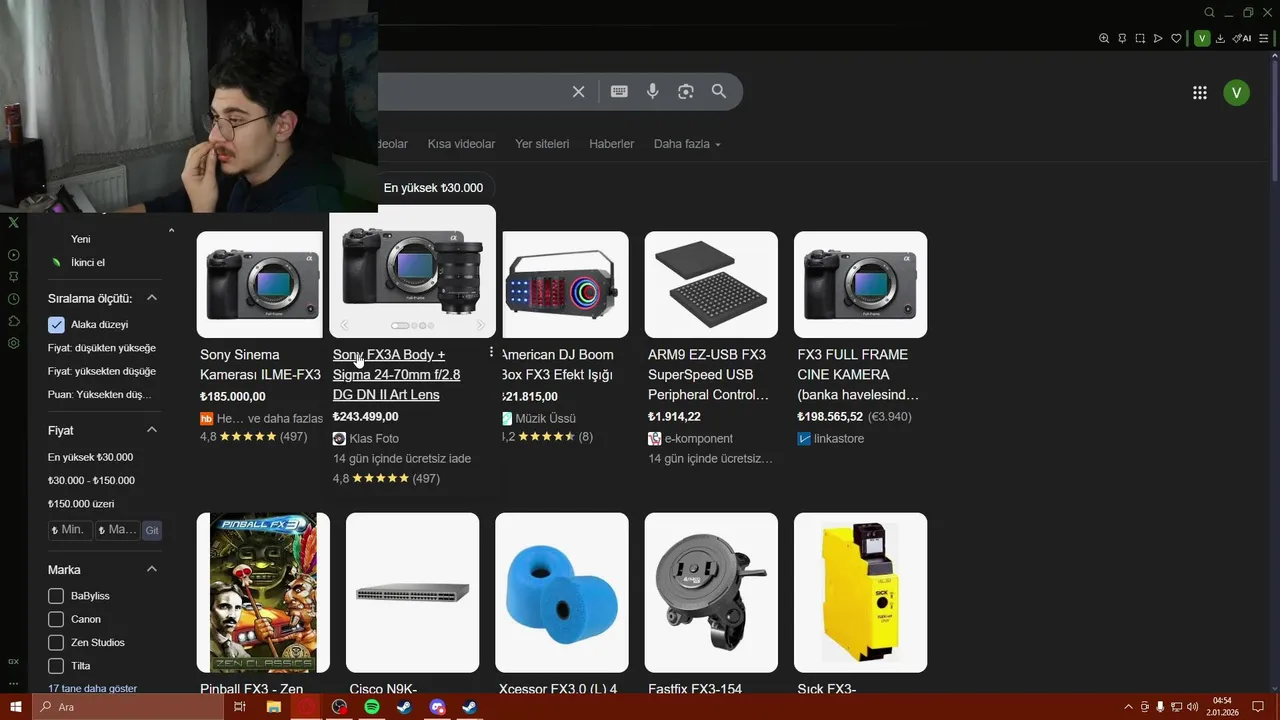Open the X (Twitter) sidebar icon
This screenshot has height=720, width=1280.
(x=13, y=222)
